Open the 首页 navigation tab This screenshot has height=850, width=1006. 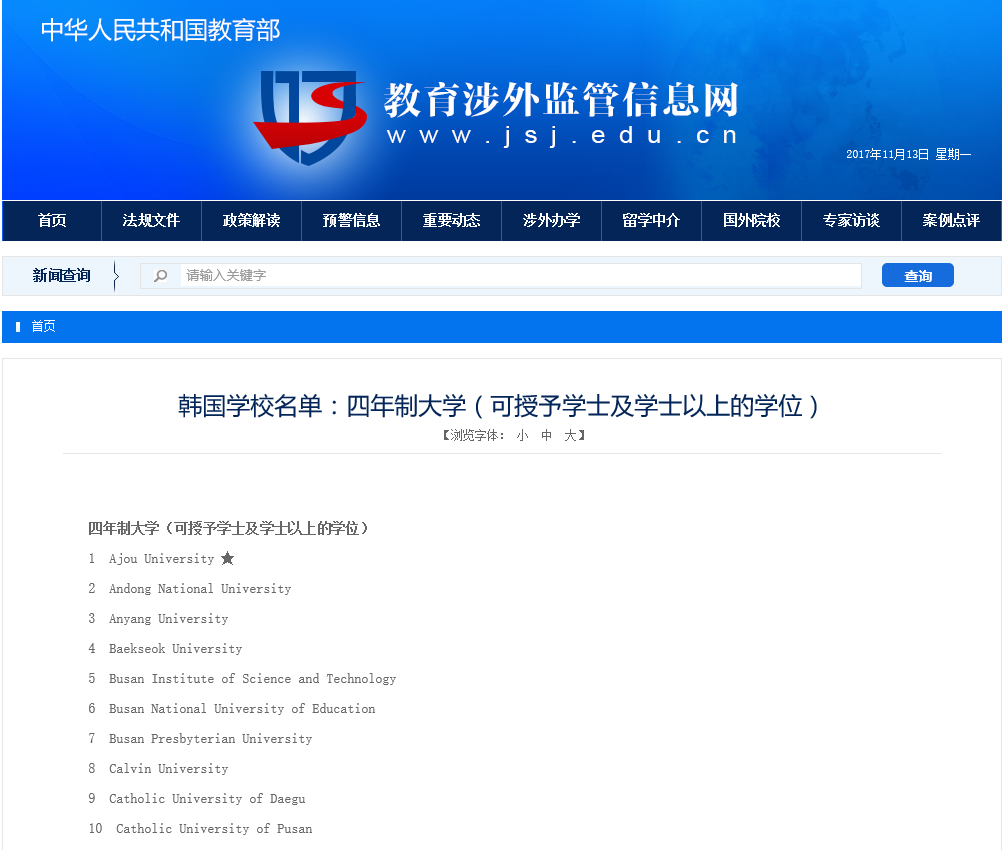[52, 221]
